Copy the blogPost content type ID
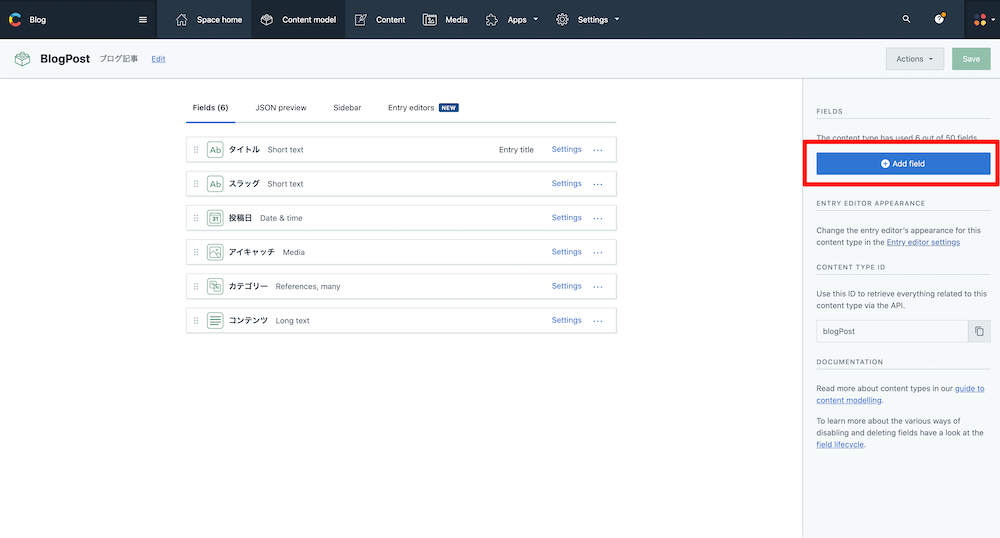The image size is (1000, 538). [979, 331]
